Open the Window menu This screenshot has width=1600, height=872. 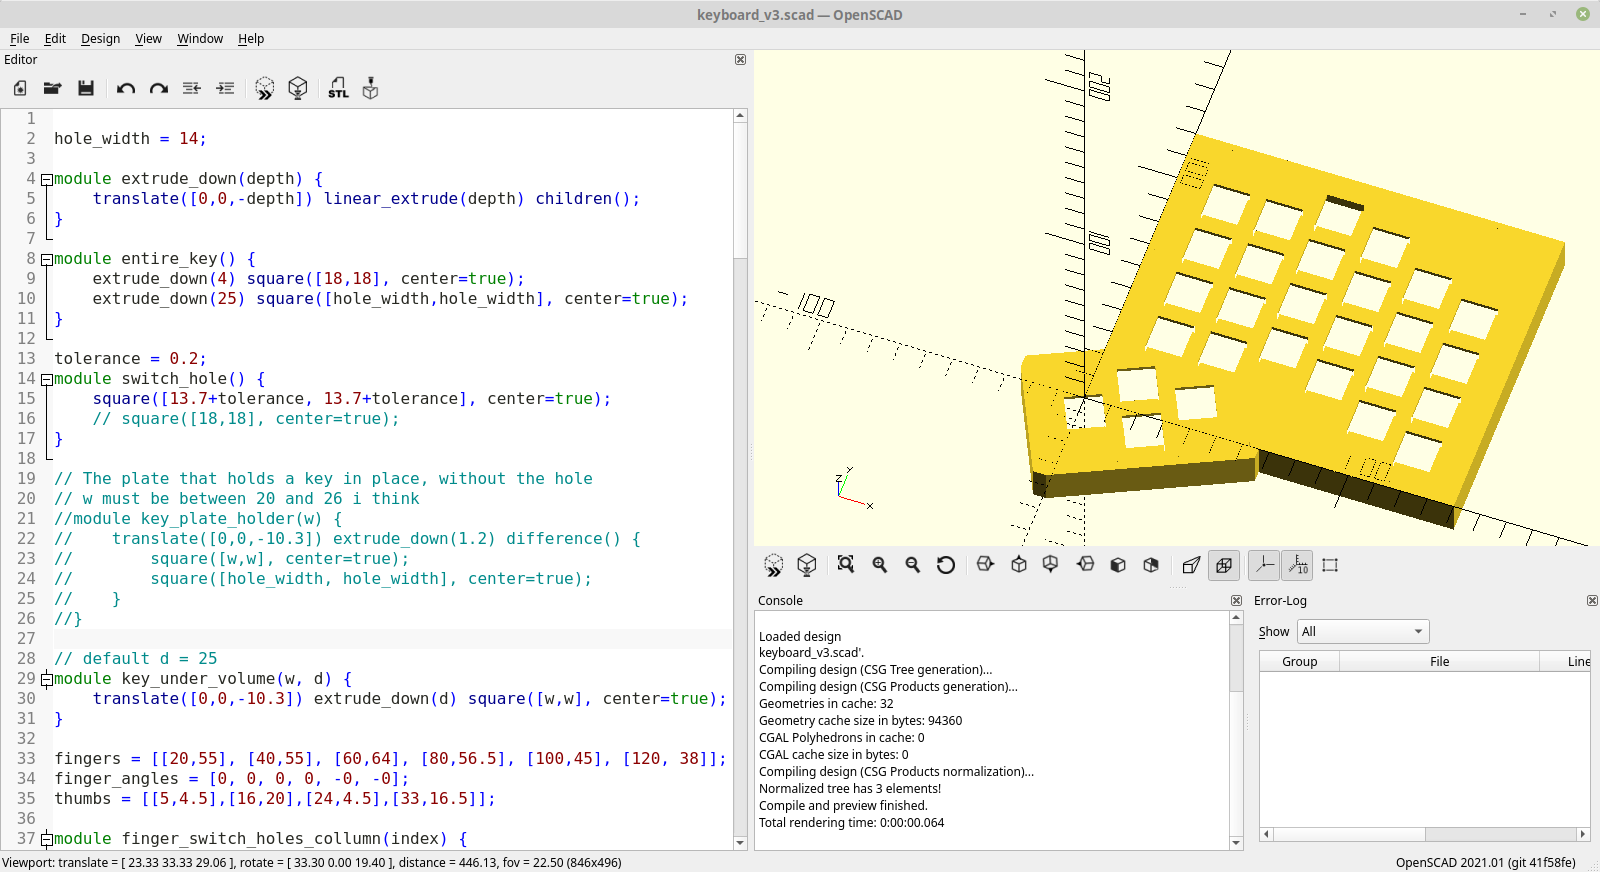point(200,38)
